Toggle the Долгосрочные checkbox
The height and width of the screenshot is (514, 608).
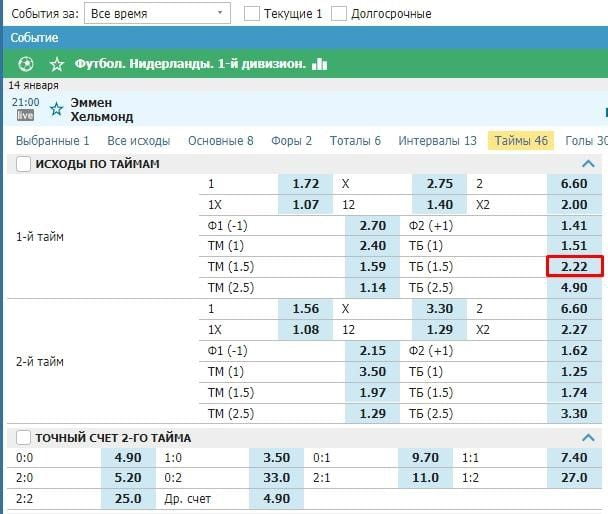(339, 14)
